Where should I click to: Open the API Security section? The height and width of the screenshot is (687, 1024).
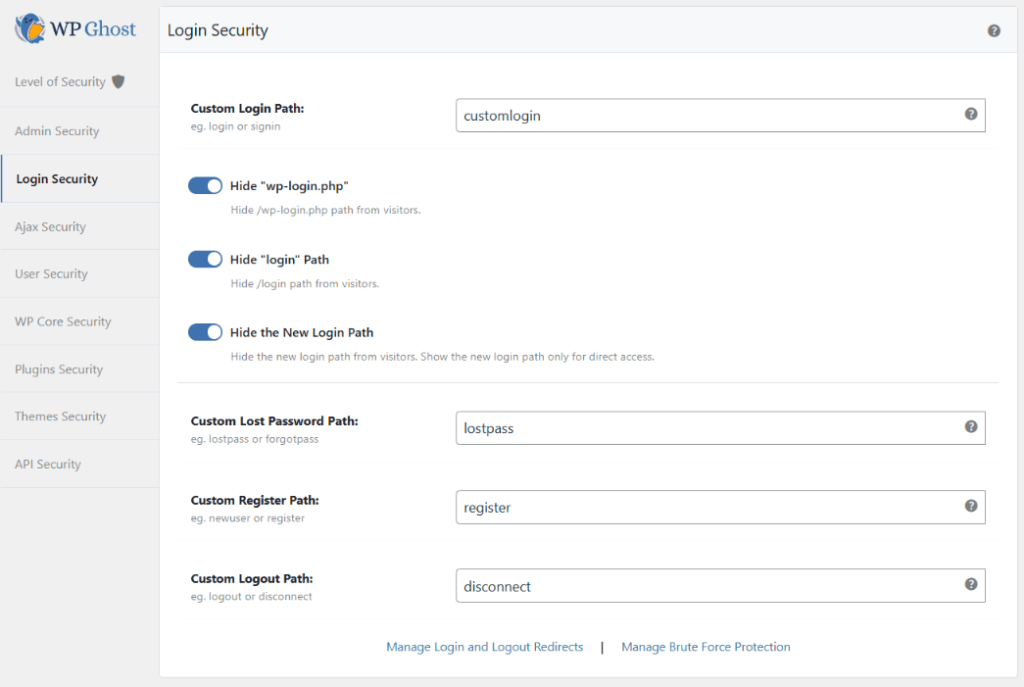tap(47, 463)
